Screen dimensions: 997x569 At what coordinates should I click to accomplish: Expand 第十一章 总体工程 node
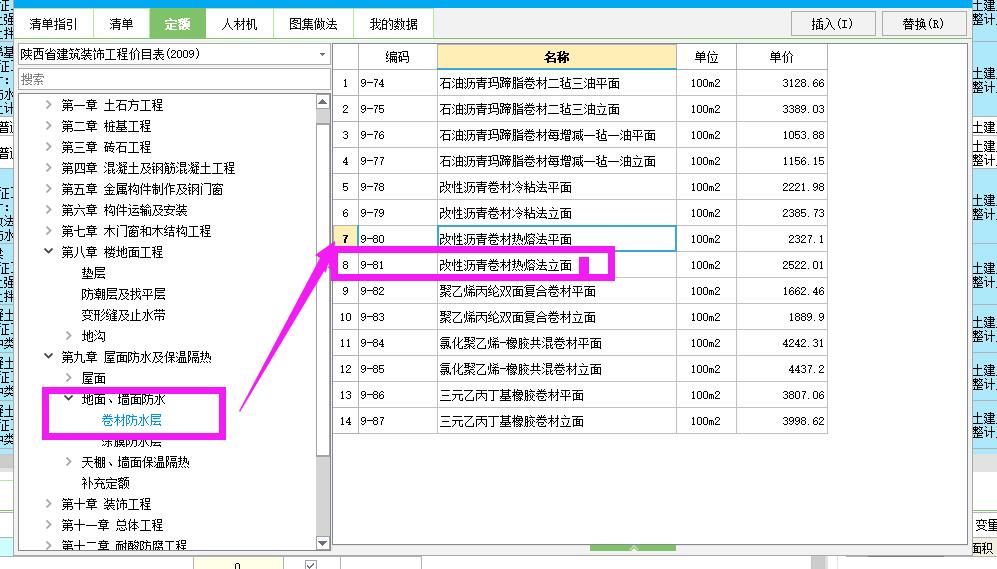[x=48, y=524]
